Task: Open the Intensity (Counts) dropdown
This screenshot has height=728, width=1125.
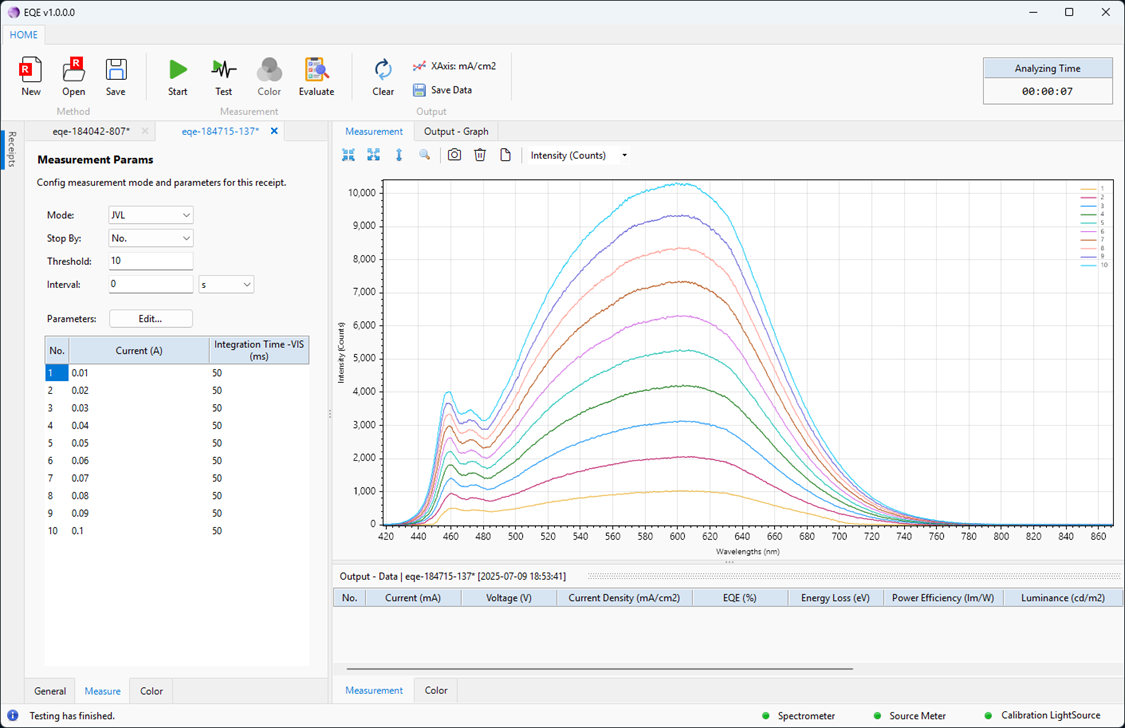Action: click(x=579, y=155)
